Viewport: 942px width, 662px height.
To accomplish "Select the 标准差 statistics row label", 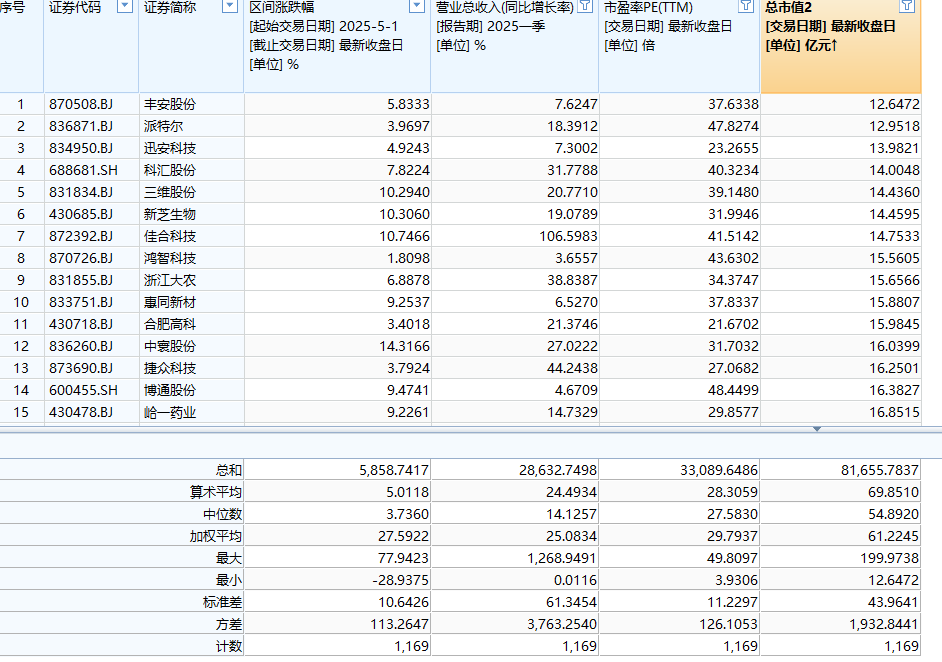I will (x=222, y=603).
